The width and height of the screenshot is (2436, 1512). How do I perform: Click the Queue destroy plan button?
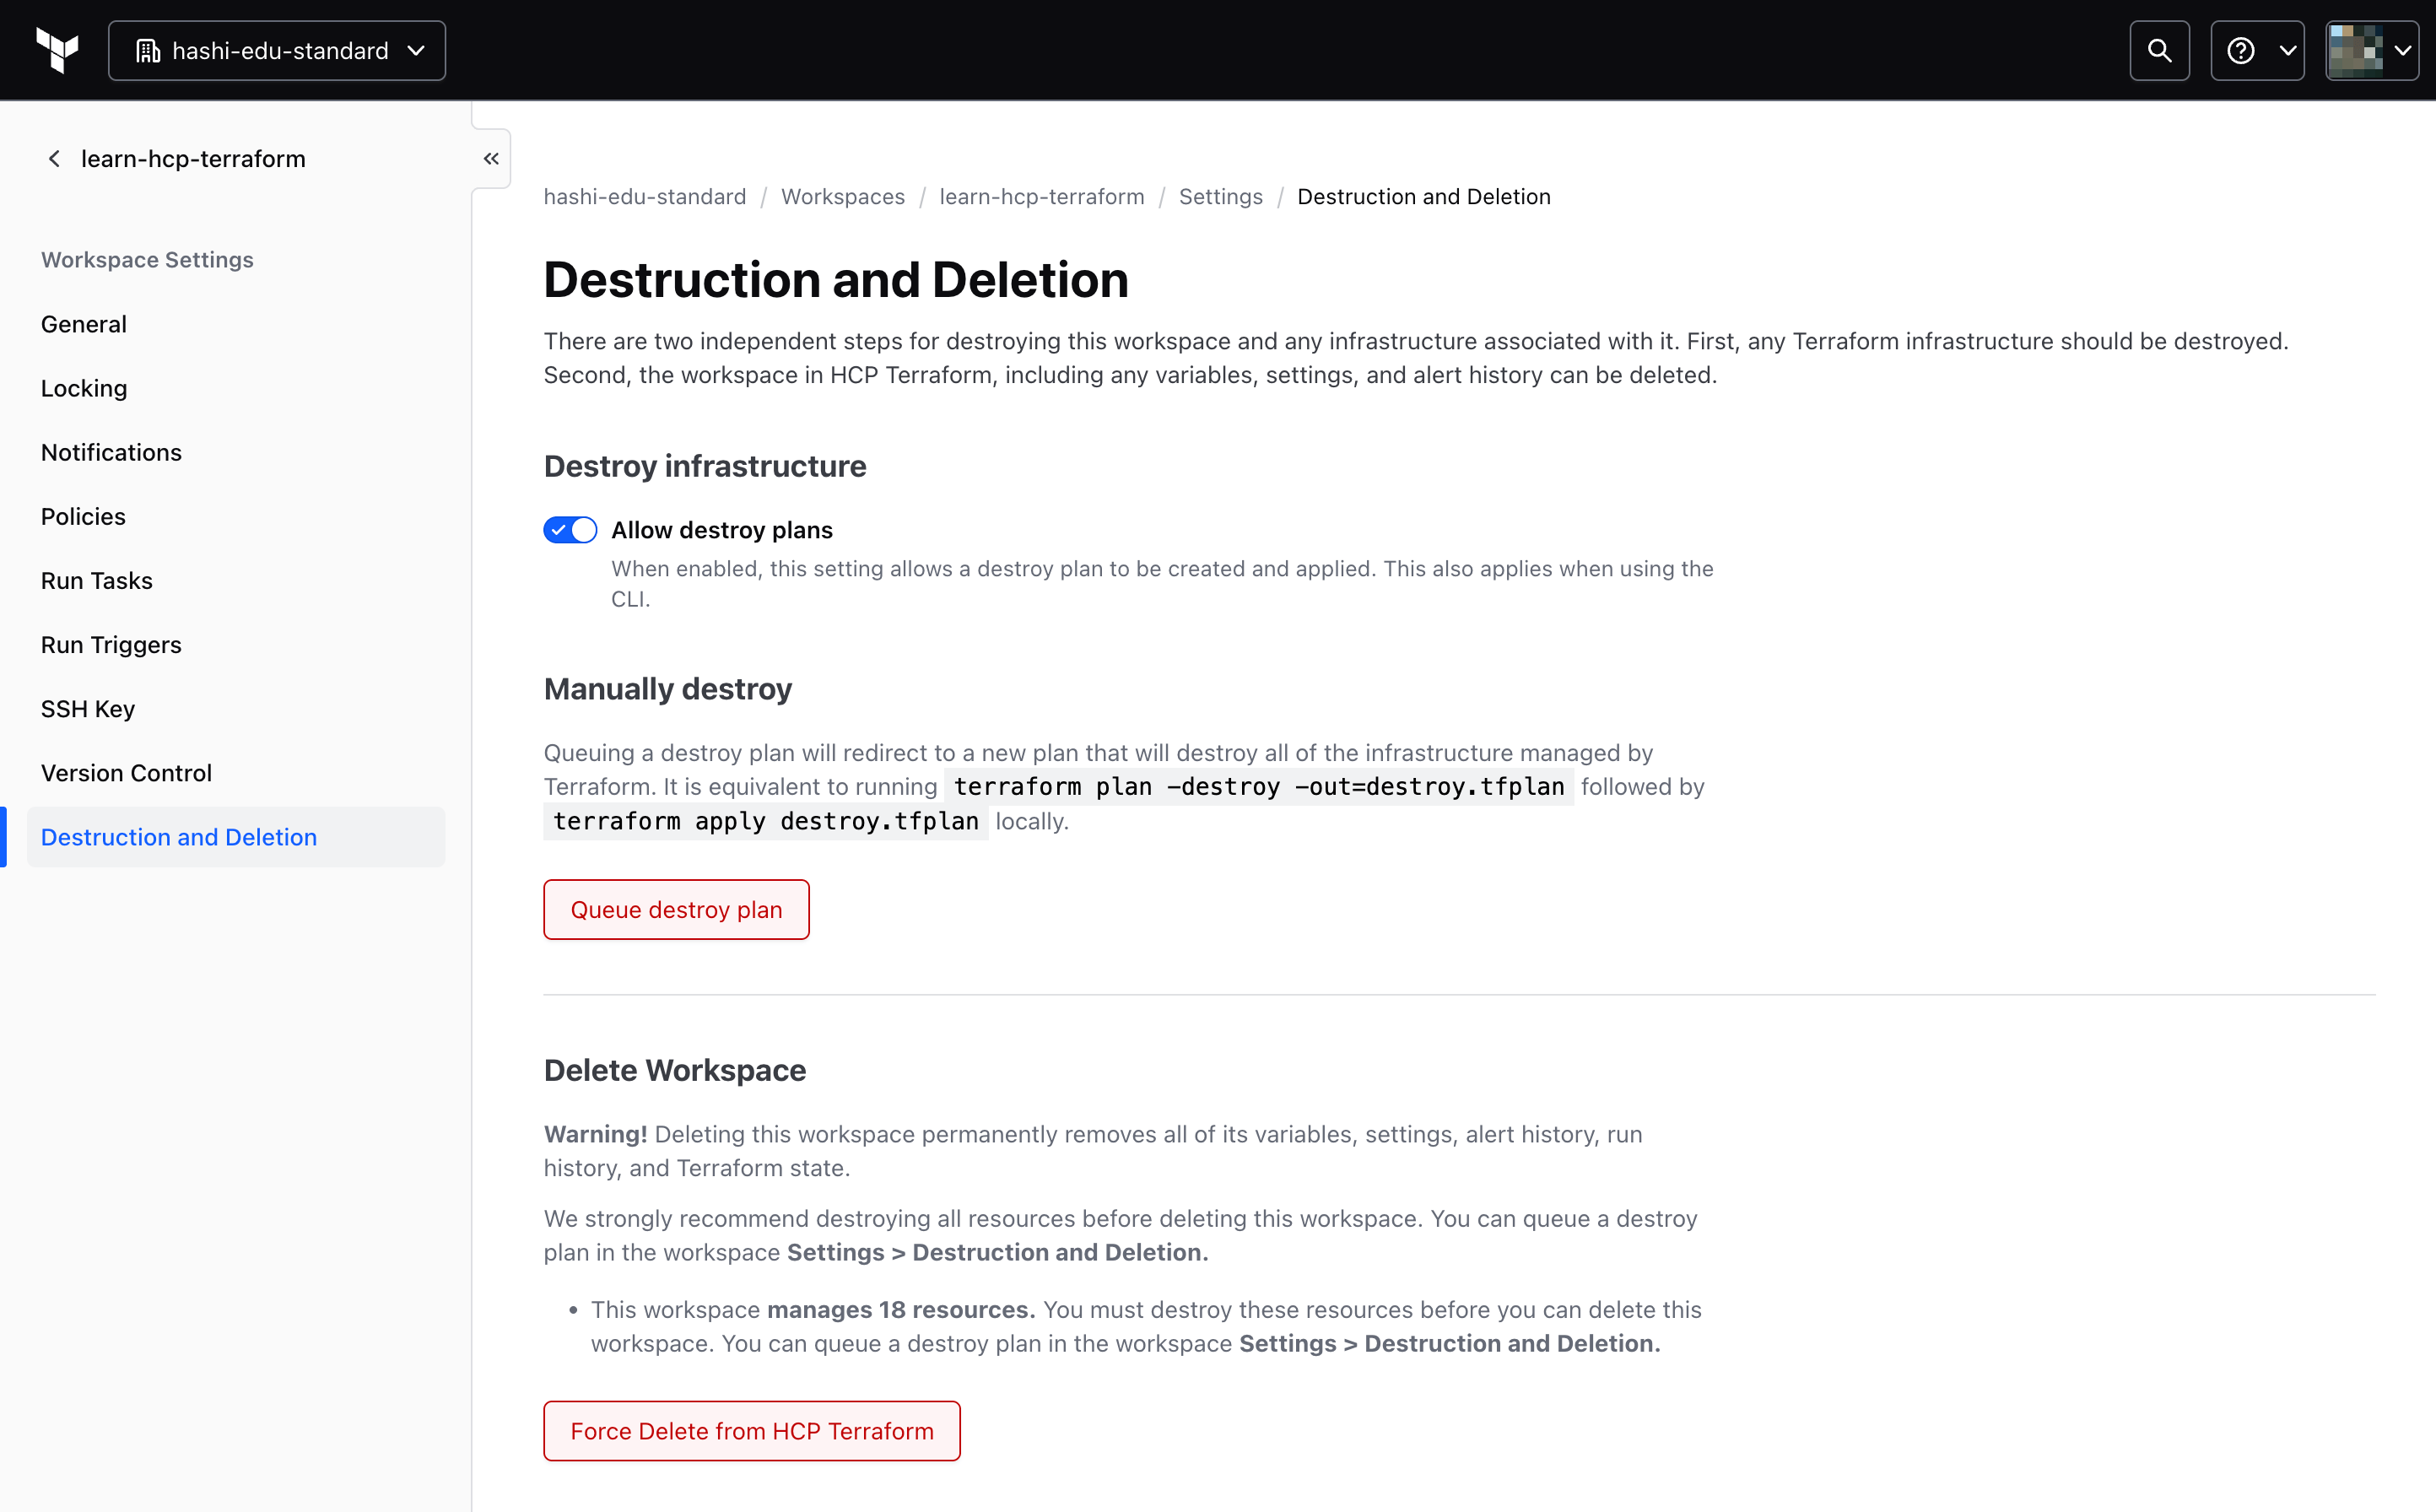tap(676, 909)
